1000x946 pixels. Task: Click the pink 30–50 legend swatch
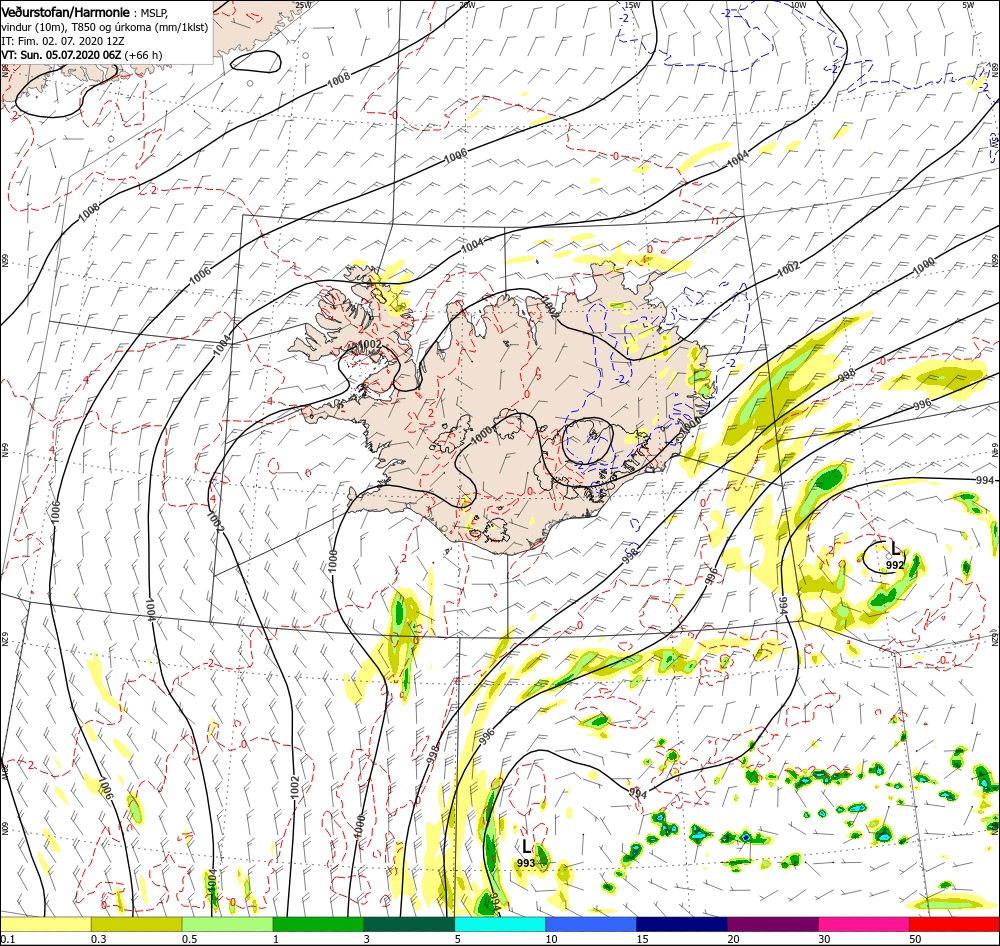tap(864, 924)
